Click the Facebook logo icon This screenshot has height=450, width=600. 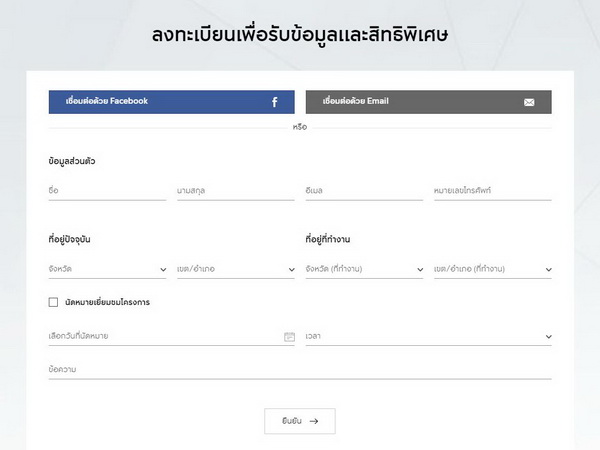[275, 102]
